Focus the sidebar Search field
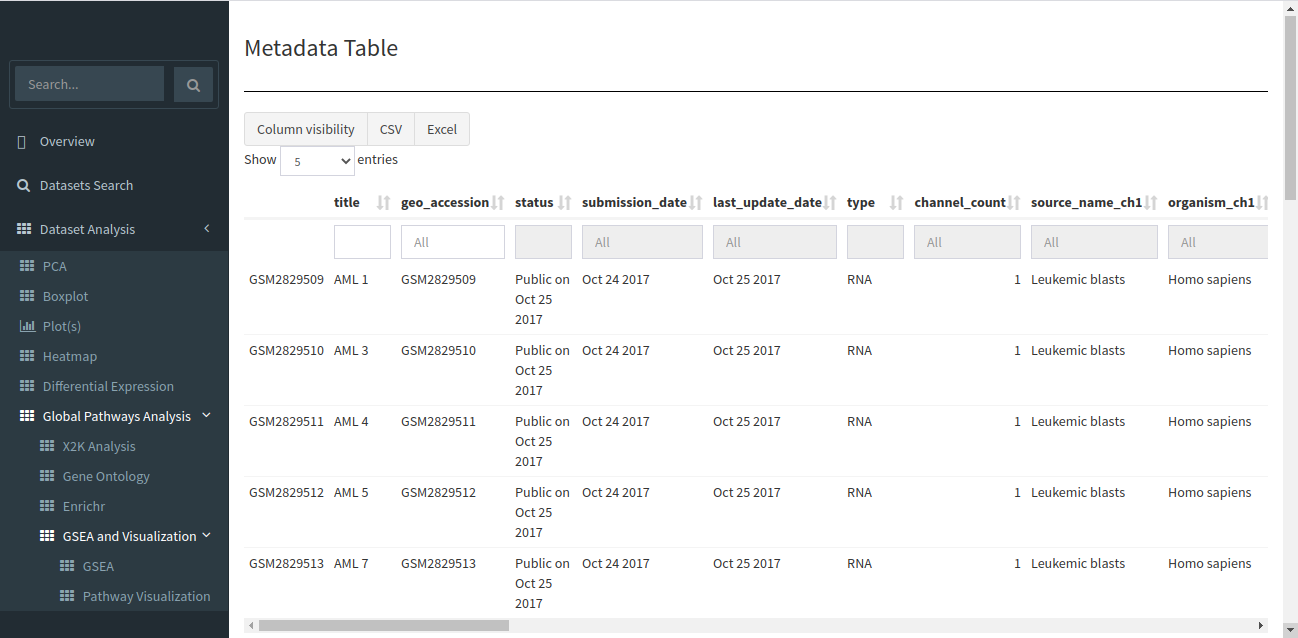The height and width of the screenshot is (638, 1298). (89, 85)
